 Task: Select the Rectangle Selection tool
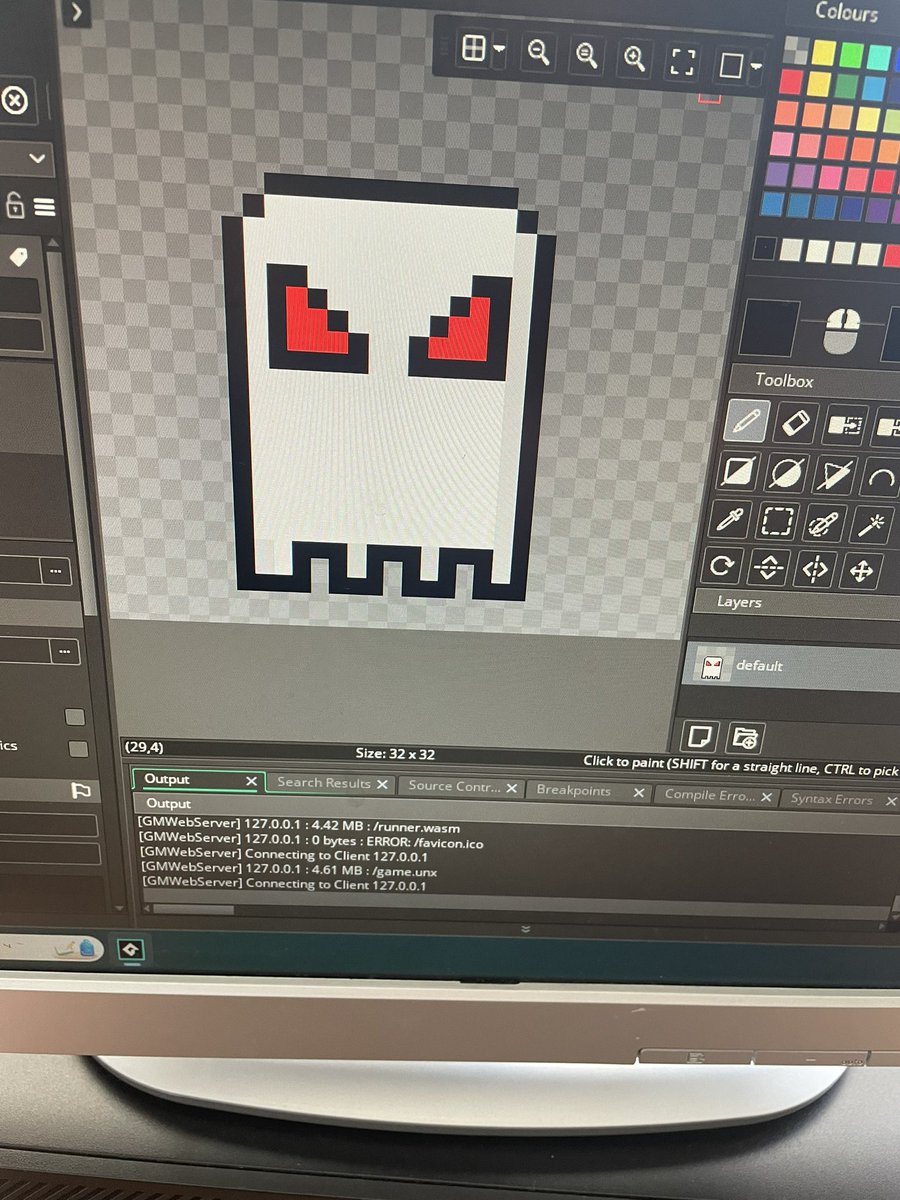click(x=776, y=522)
